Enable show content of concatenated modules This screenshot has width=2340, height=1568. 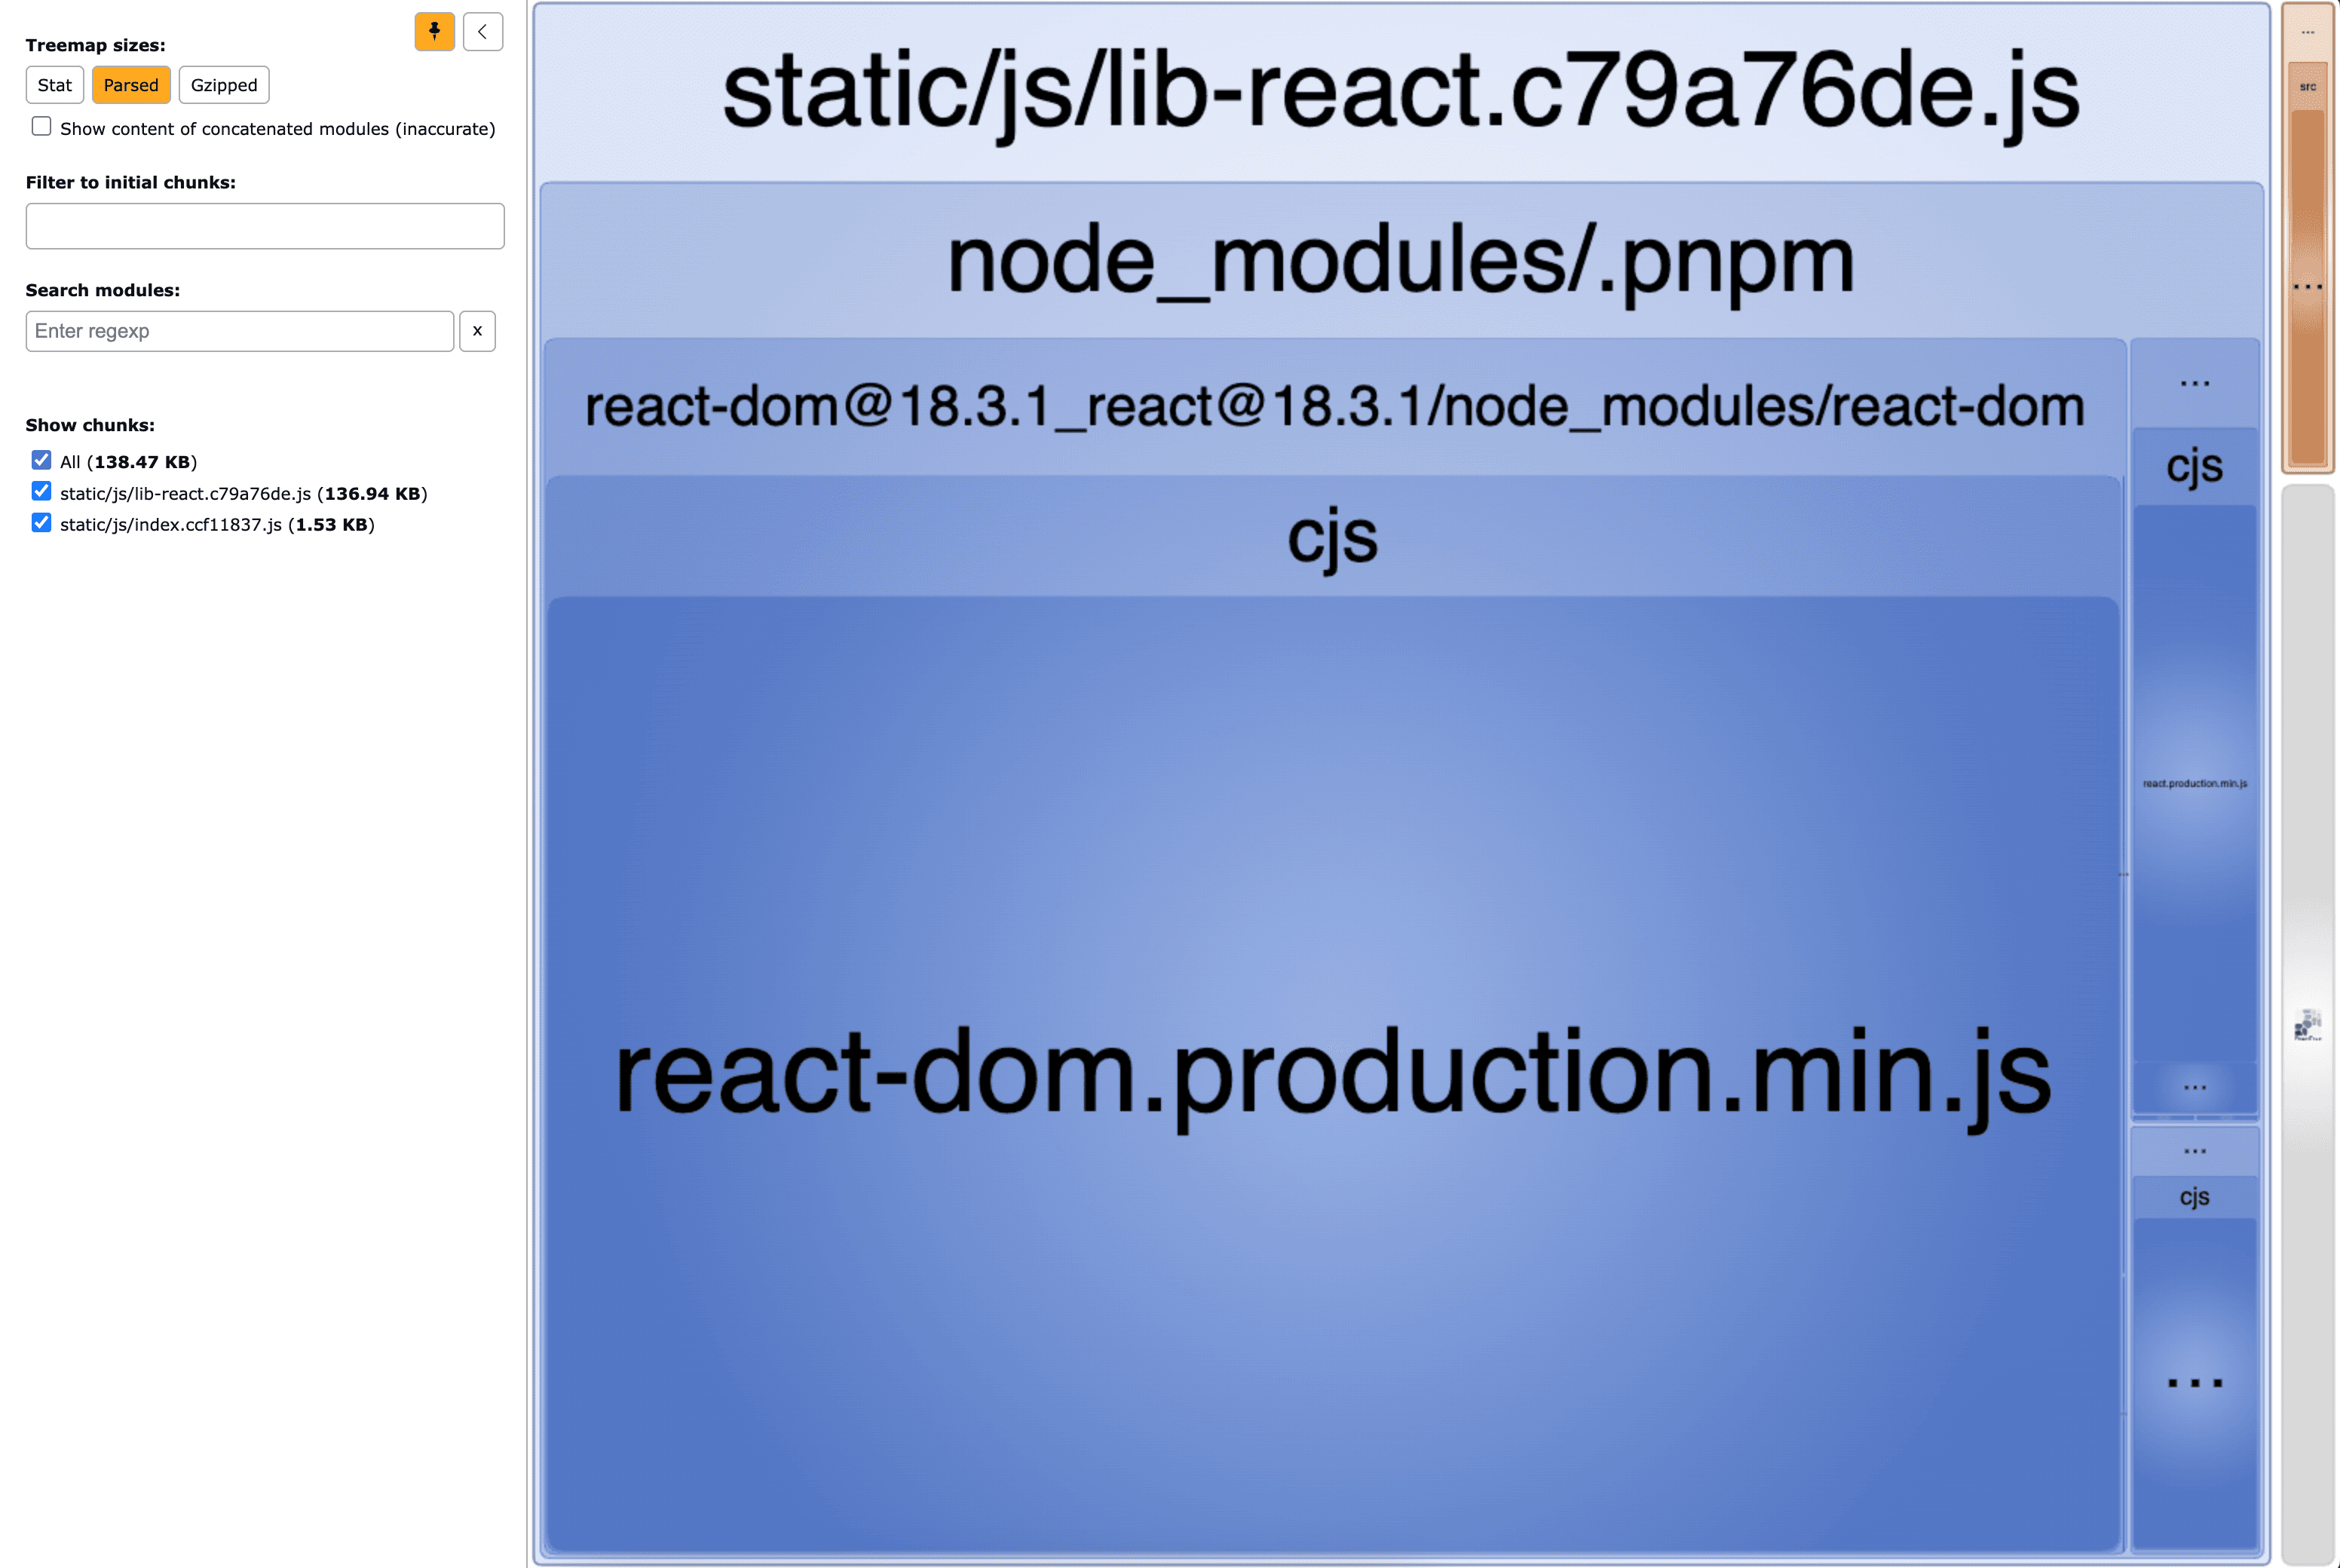click(x=41, y=126)
